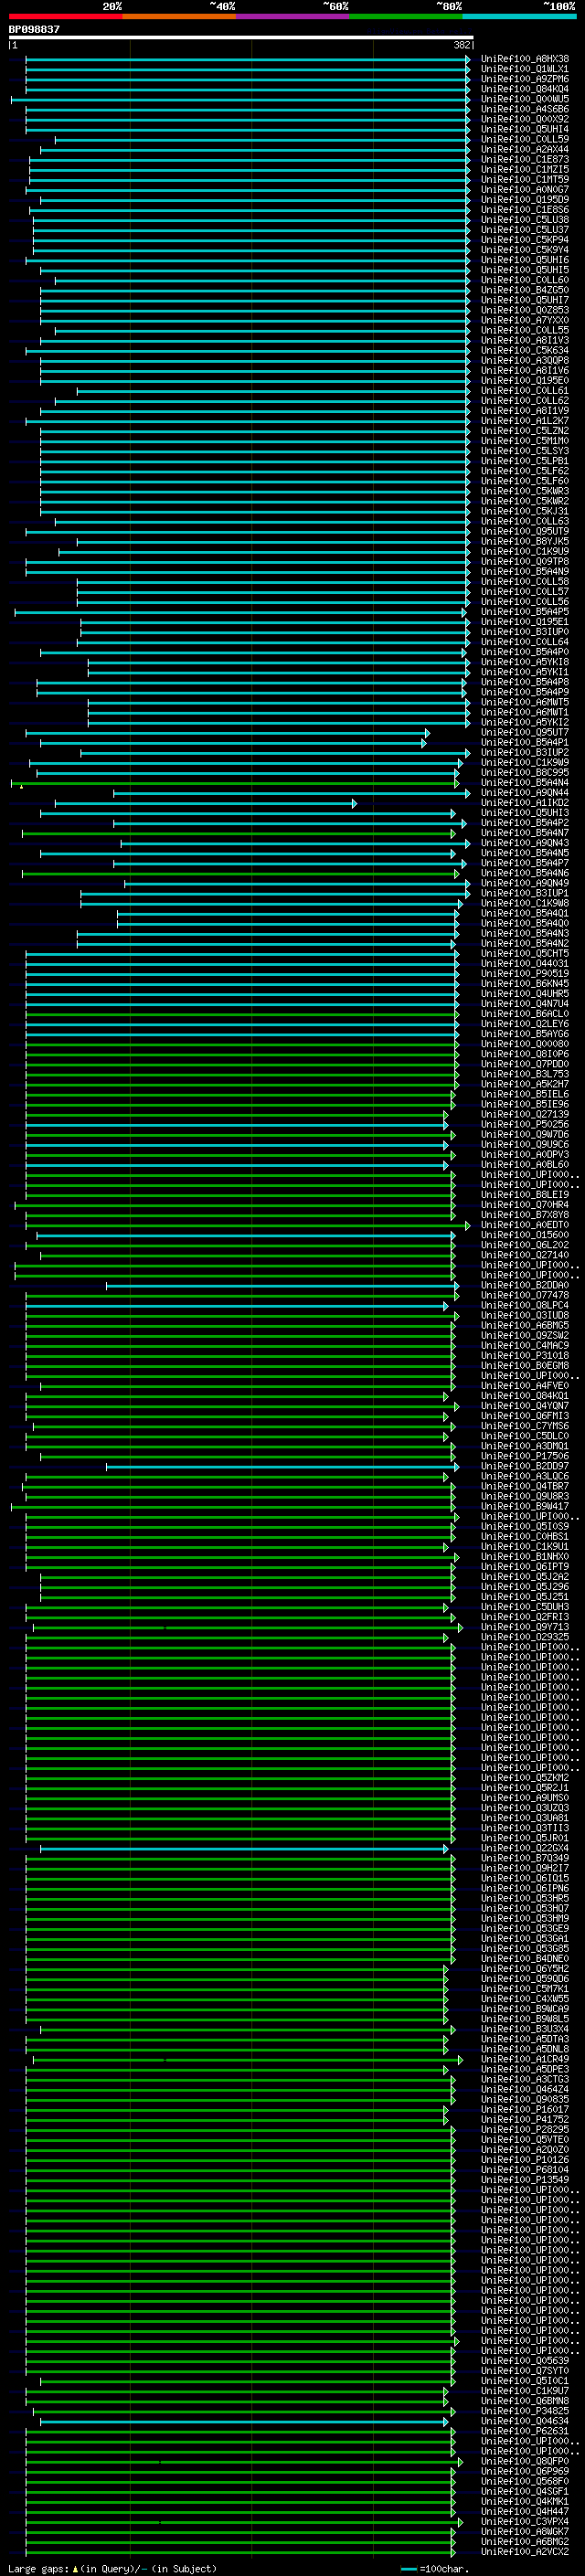This screenshot has width=585, height=2576.
Task: Click the UniRef100_P68104 label
Action: click(x=524, y=2169)
